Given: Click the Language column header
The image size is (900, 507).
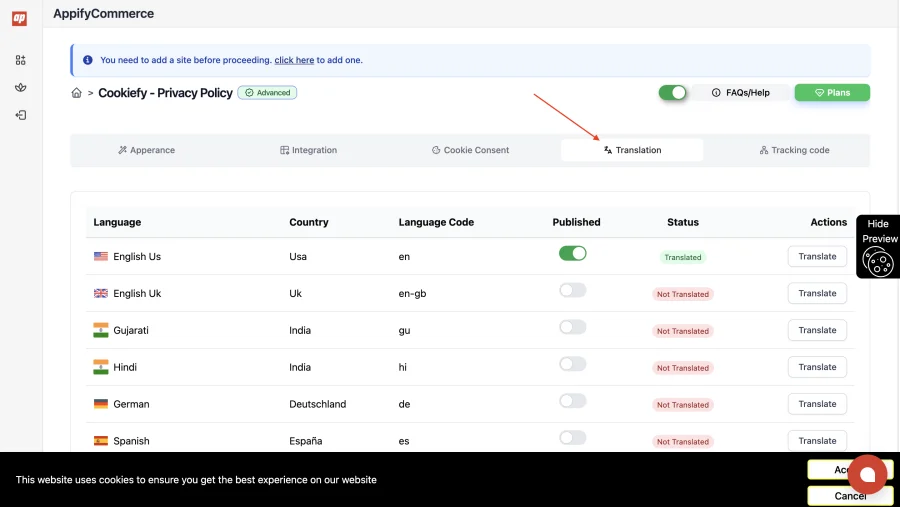Looking at the screenshot, I should click(117, 222).
